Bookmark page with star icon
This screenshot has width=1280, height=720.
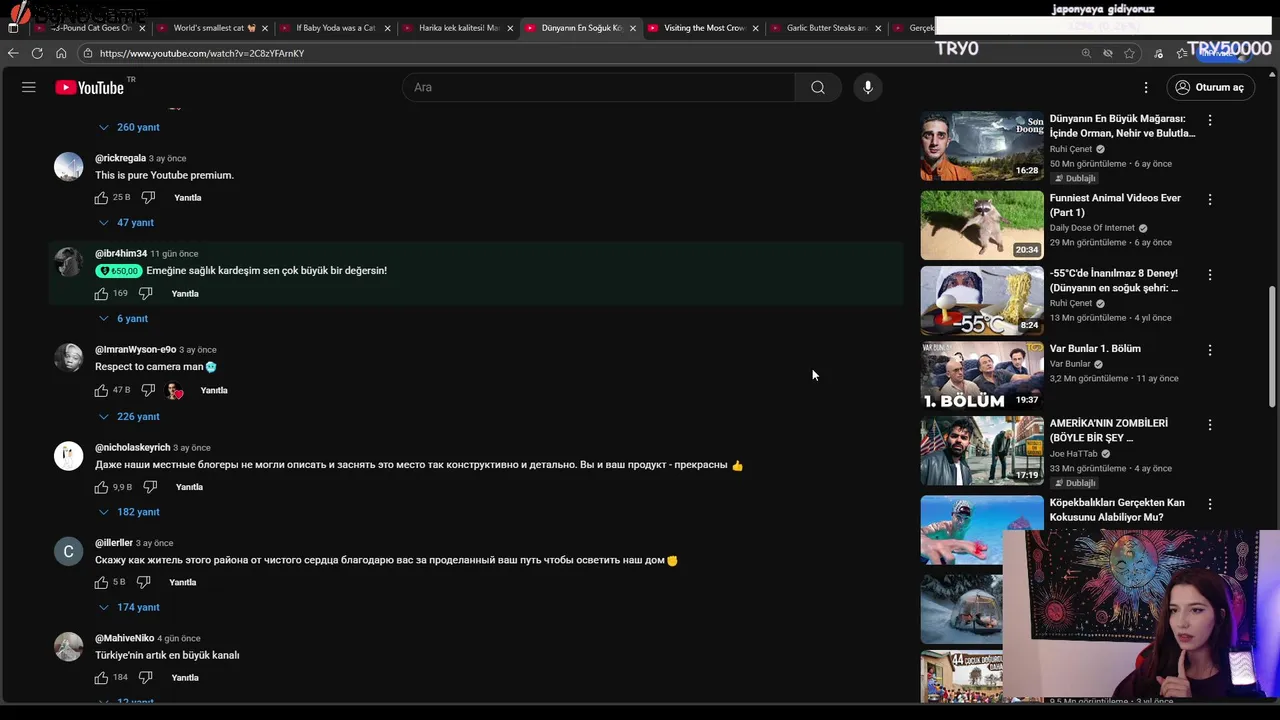1129,53
